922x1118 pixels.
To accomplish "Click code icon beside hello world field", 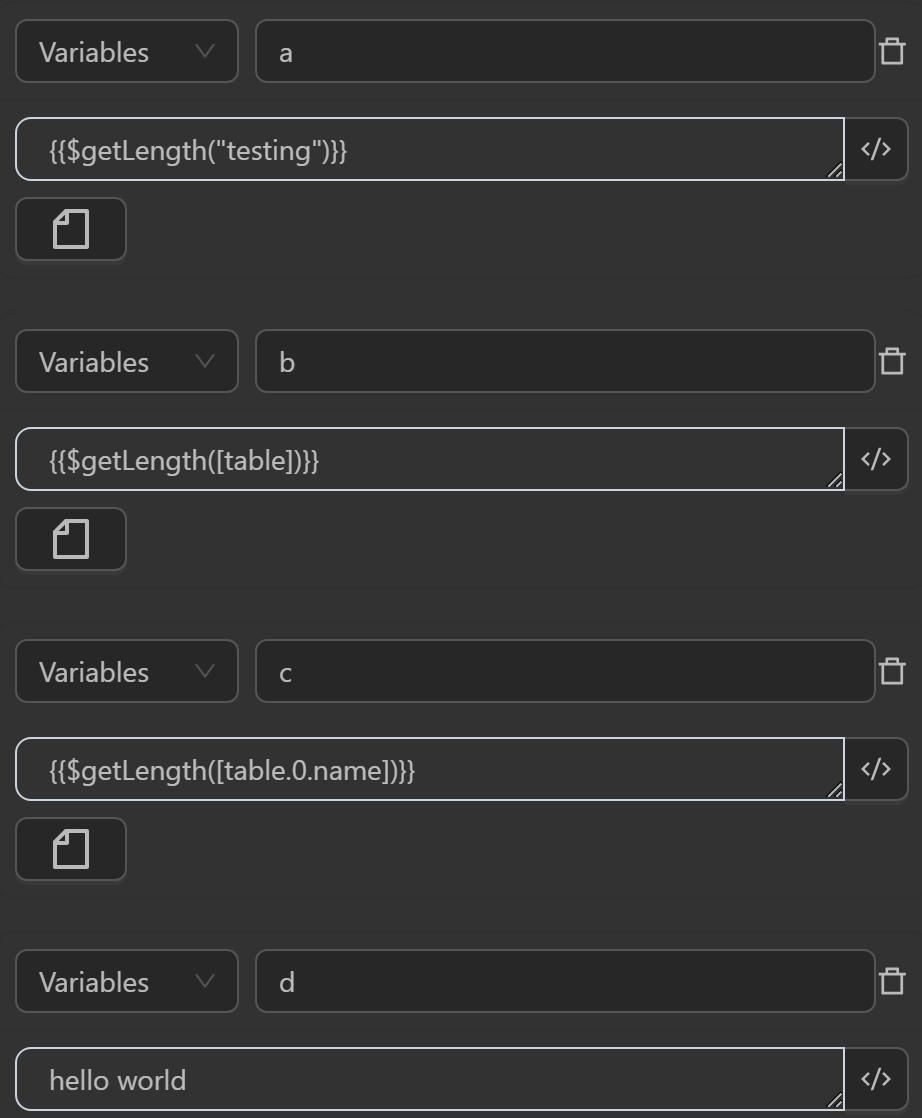I will 876,1079.
